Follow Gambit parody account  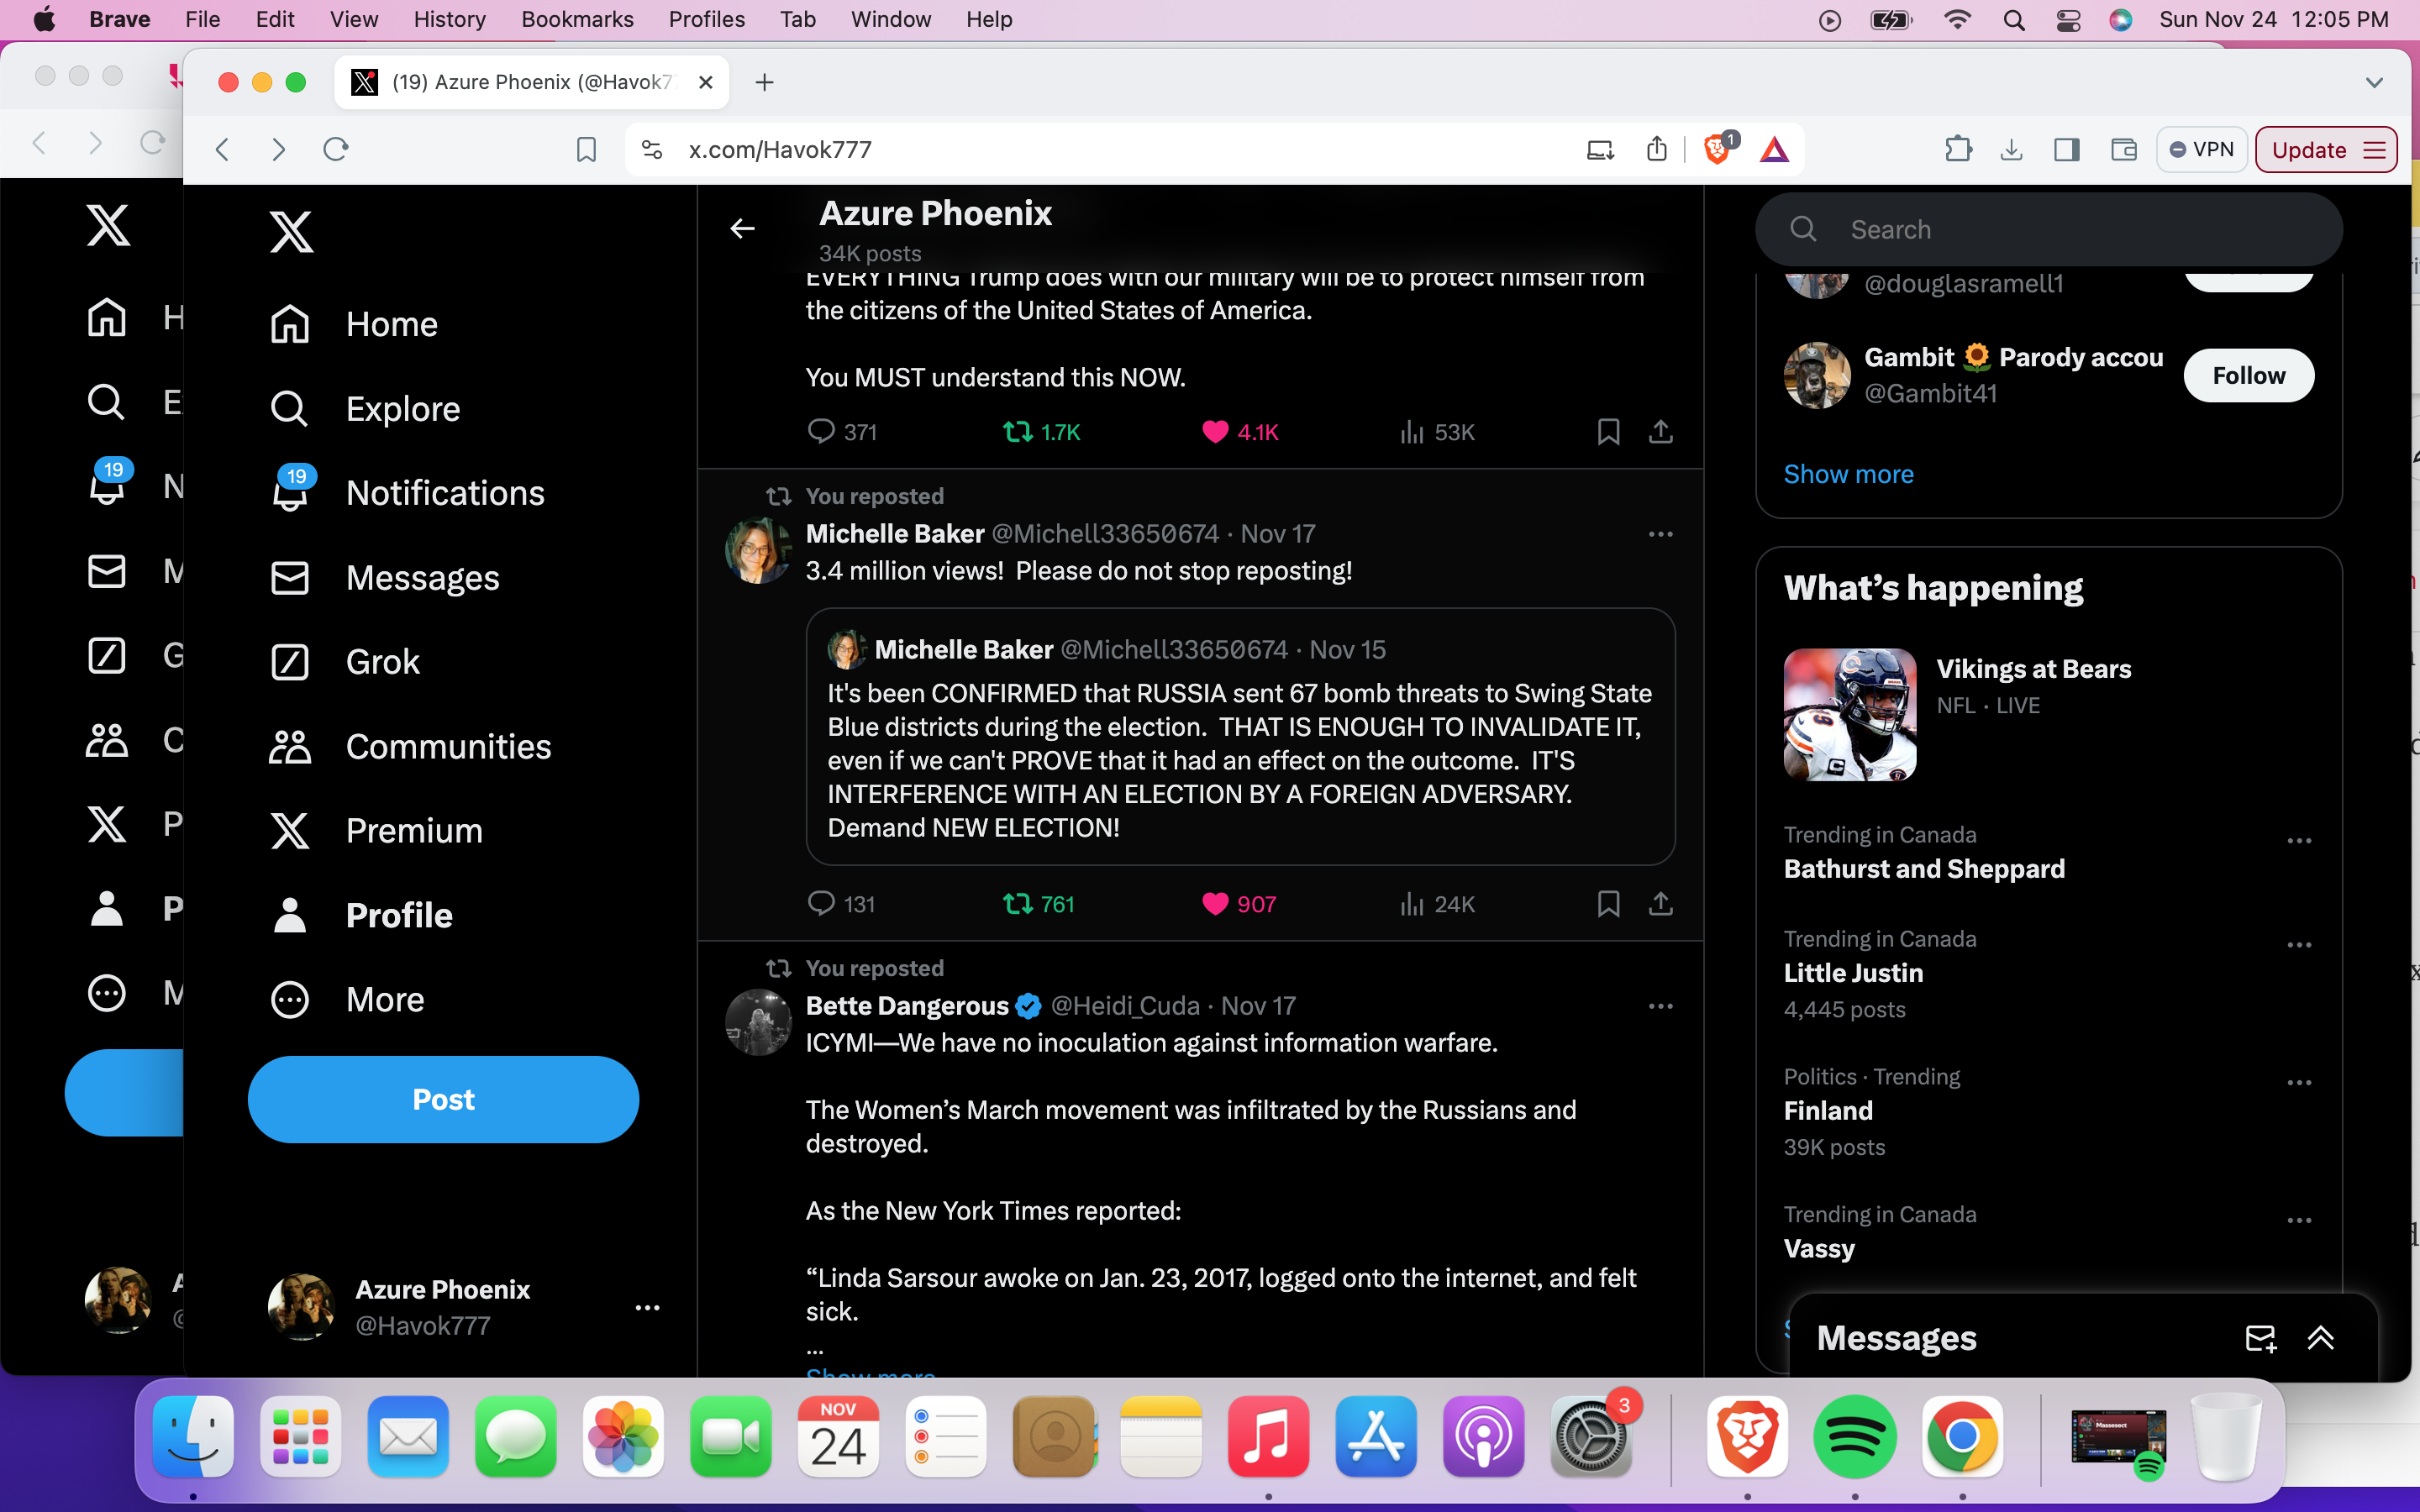click(x=2248, y=375)
